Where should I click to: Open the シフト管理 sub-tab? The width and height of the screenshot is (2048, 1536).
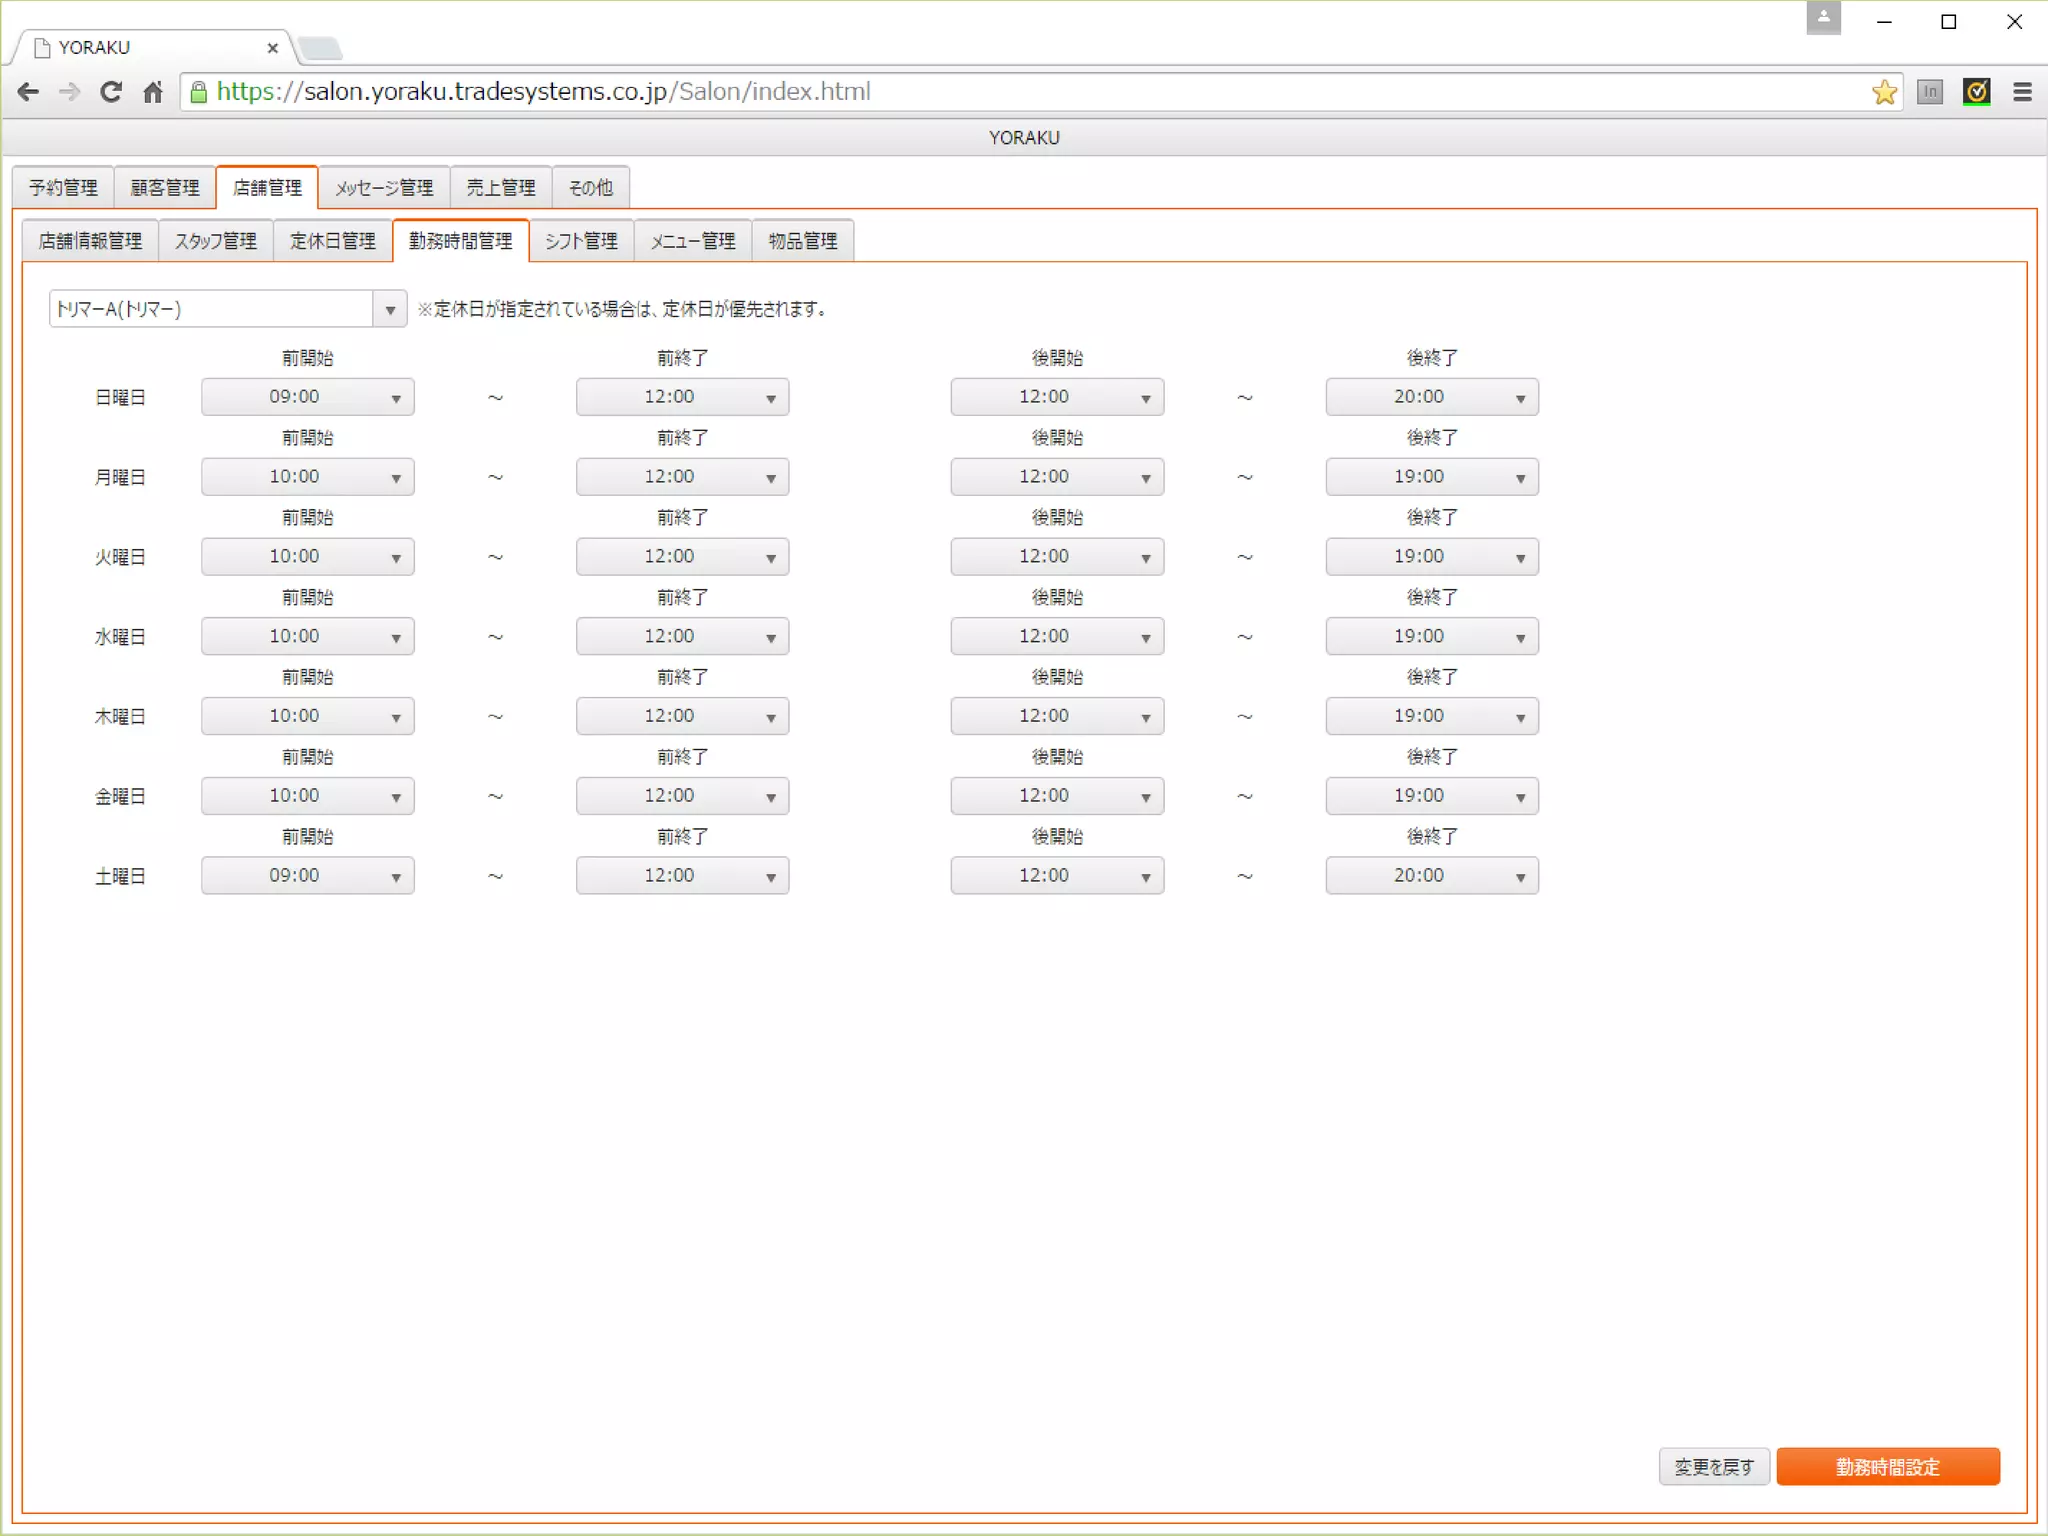(581, 241)
